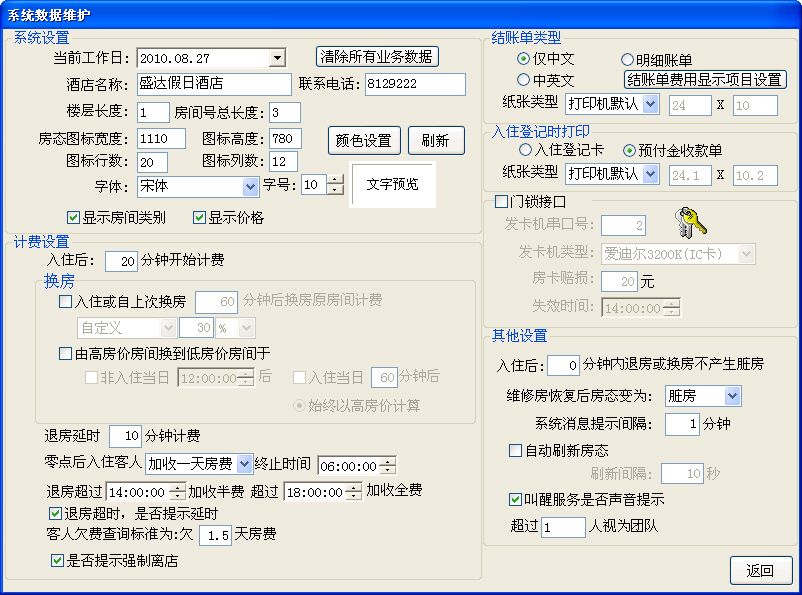Viewport: 802px width, 595px height.
Task: Click 房间号总长度 input field
Action: [285, 113]
